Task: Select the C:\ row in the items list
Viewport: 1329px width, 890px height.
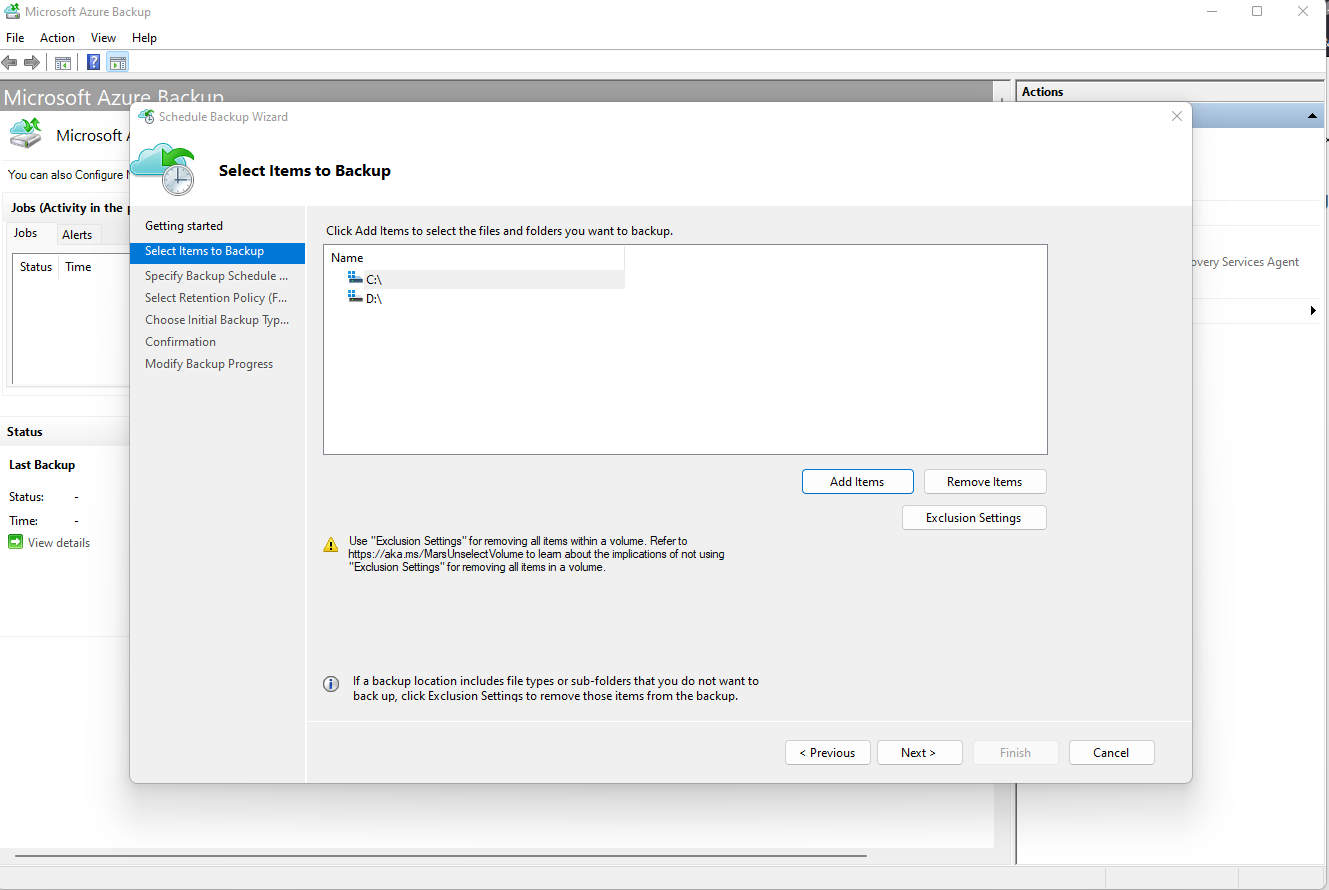Action: coord(474,279)
